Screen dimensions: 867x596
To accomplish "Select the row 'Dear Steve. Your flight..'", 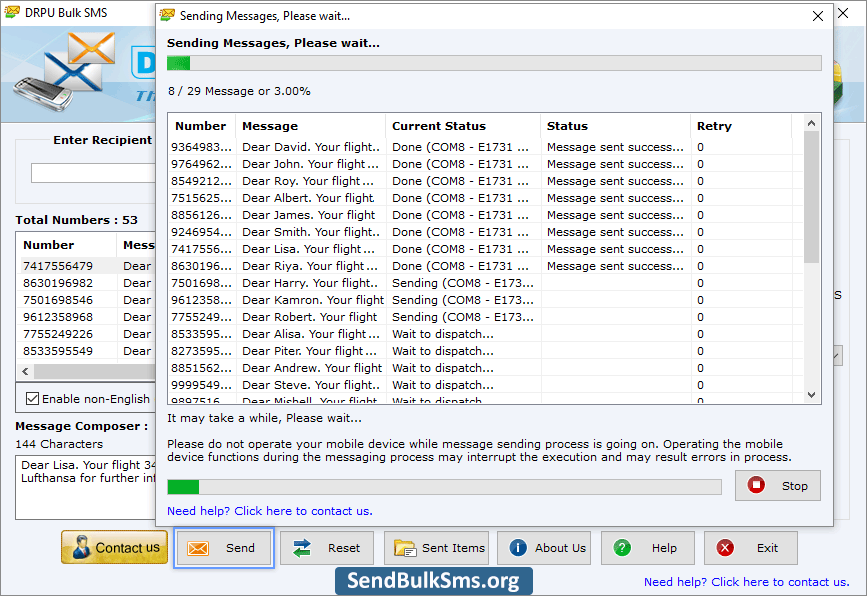I will click(x=486, y=385).
